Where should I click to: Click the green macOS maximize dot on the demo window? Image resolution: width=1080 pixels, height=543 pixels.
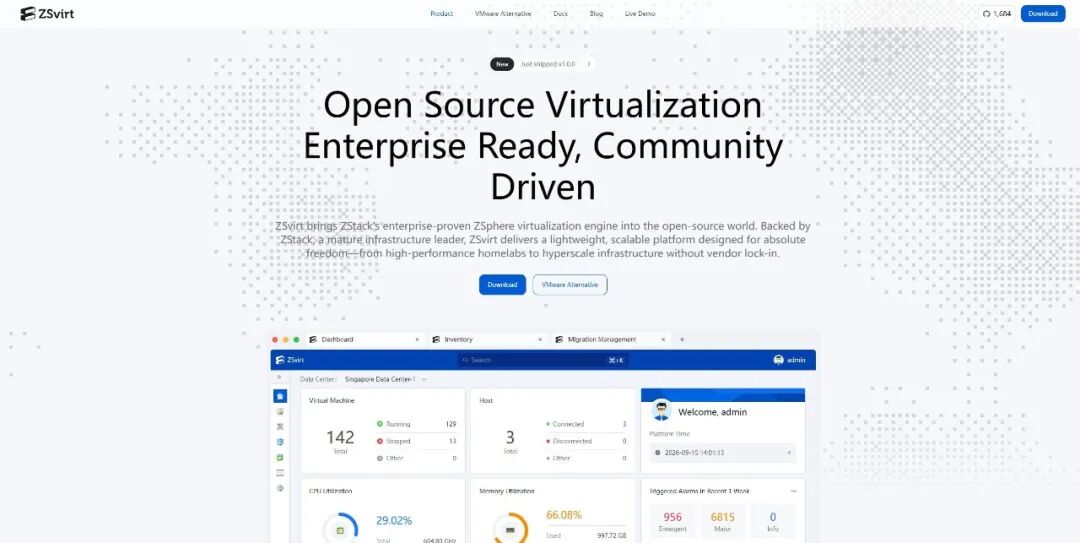296,340
